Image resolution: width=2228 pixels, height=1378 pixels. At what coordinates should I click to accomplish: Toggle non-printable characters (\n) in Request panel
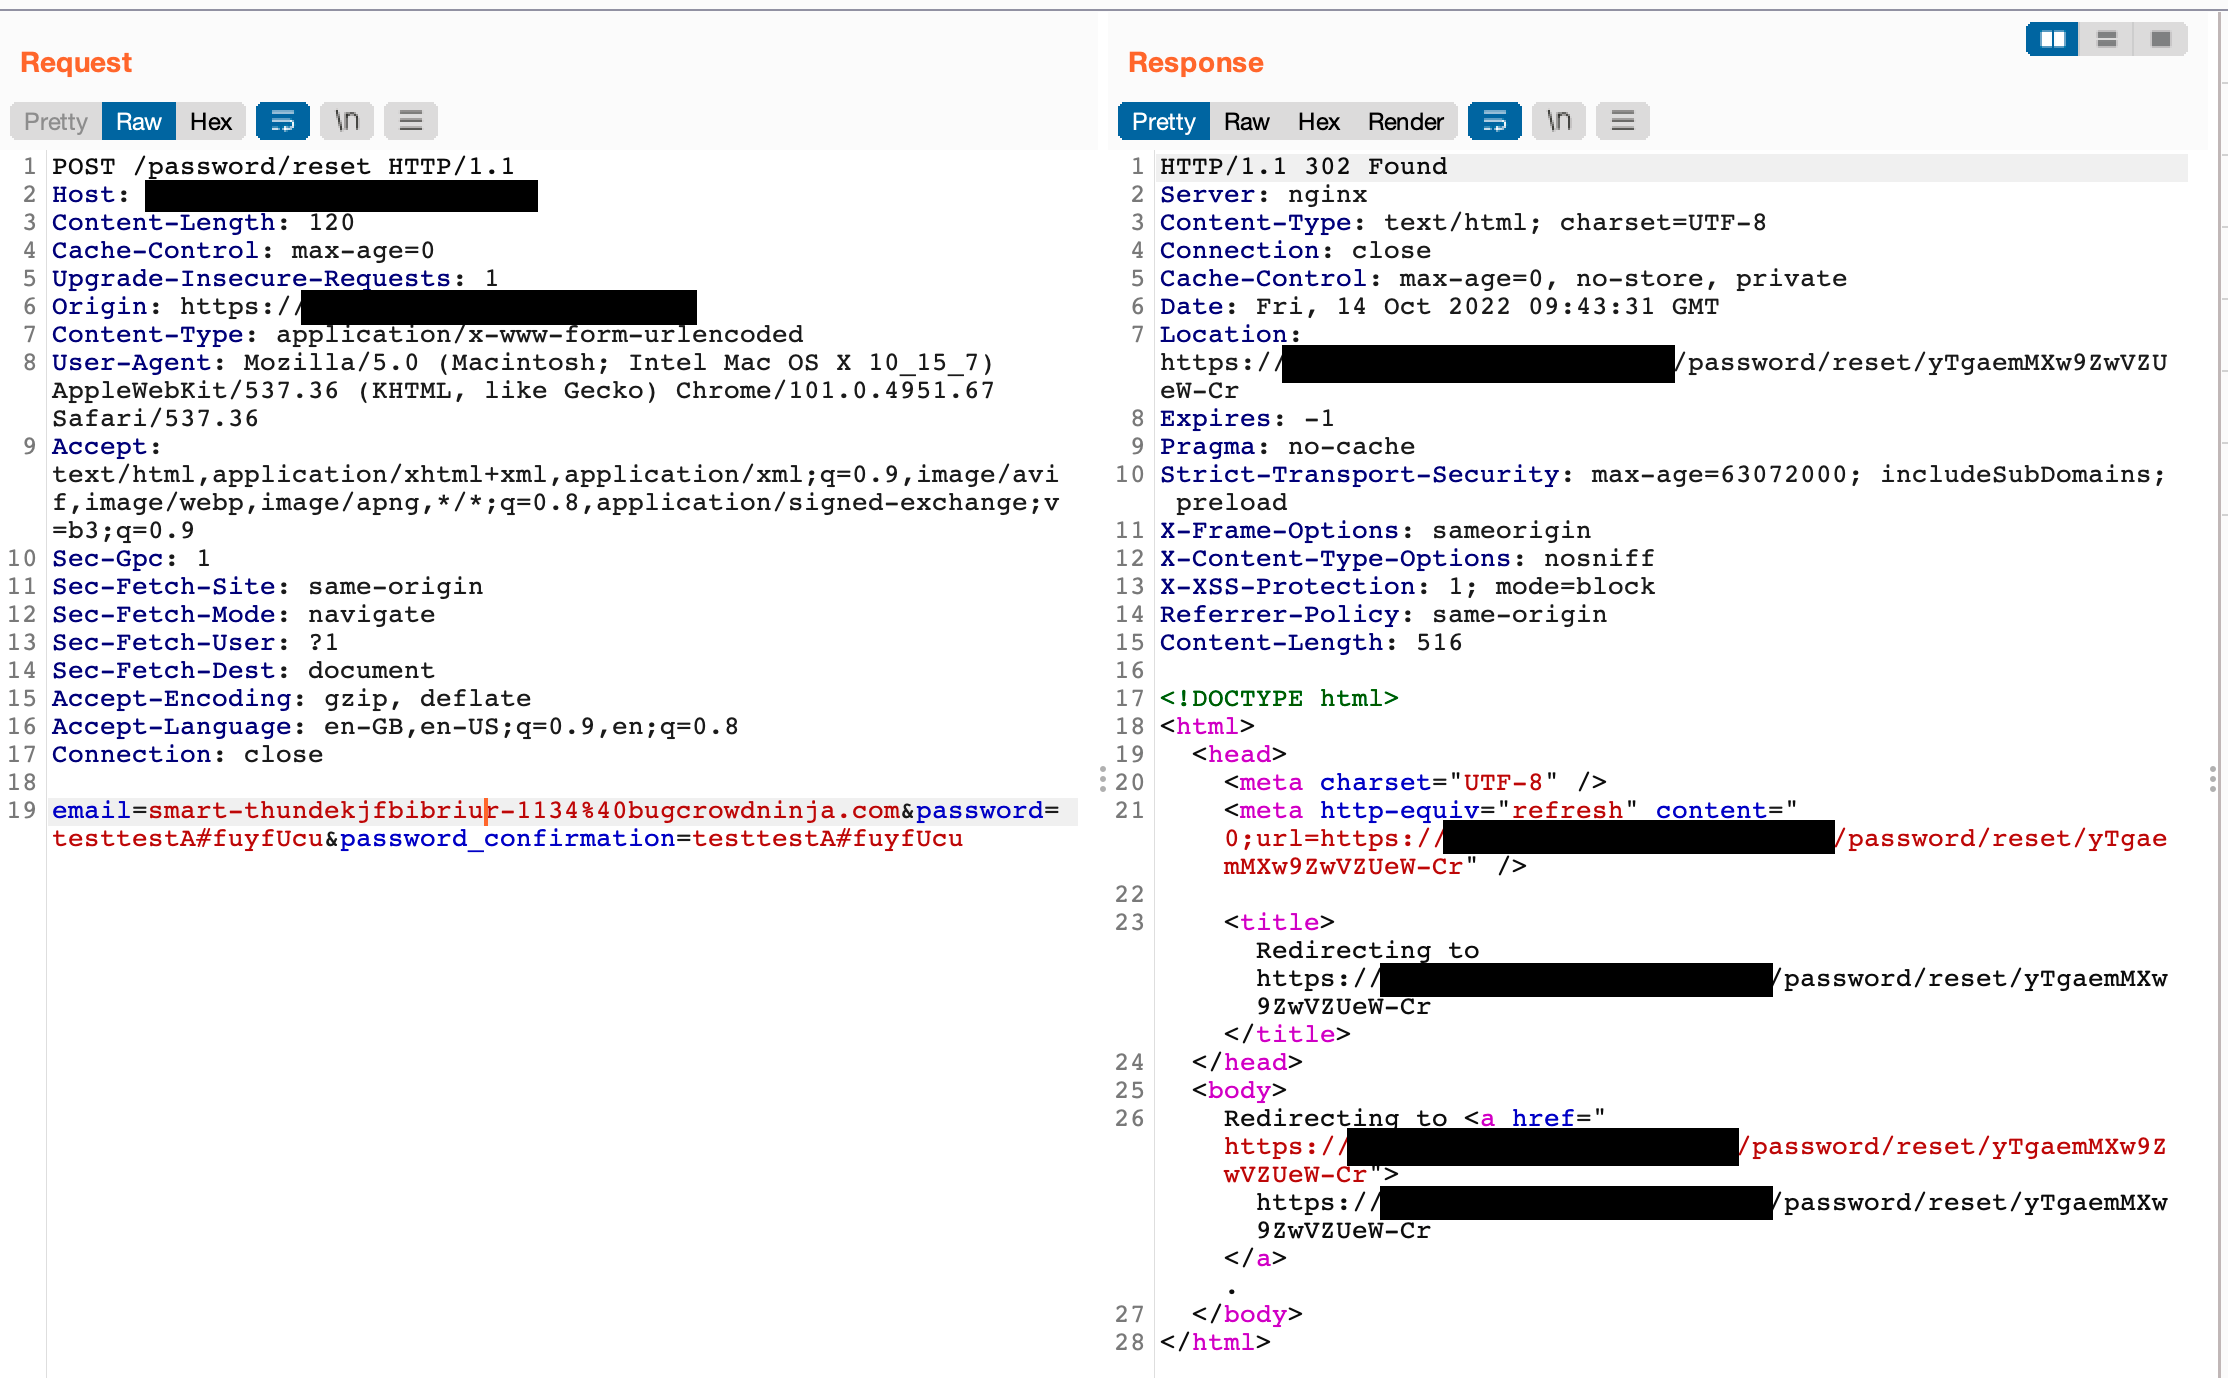pos(347,121)
